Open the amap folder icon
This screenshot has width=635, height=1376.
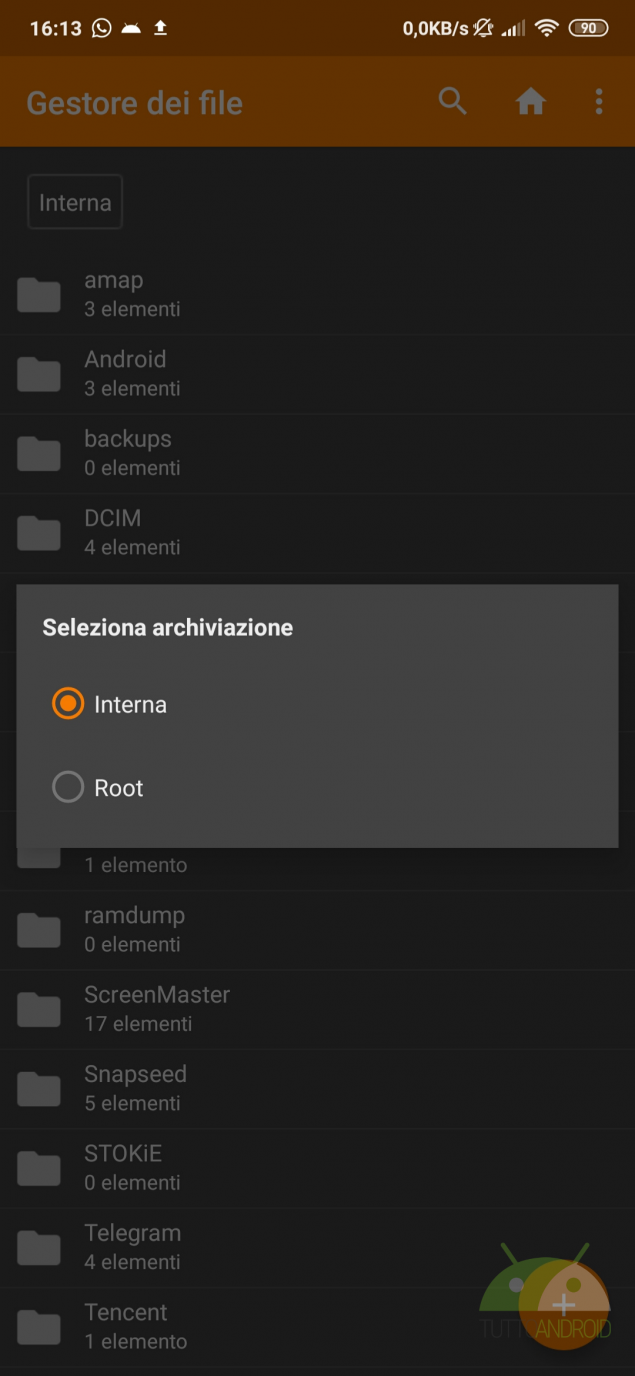[39, 294]
